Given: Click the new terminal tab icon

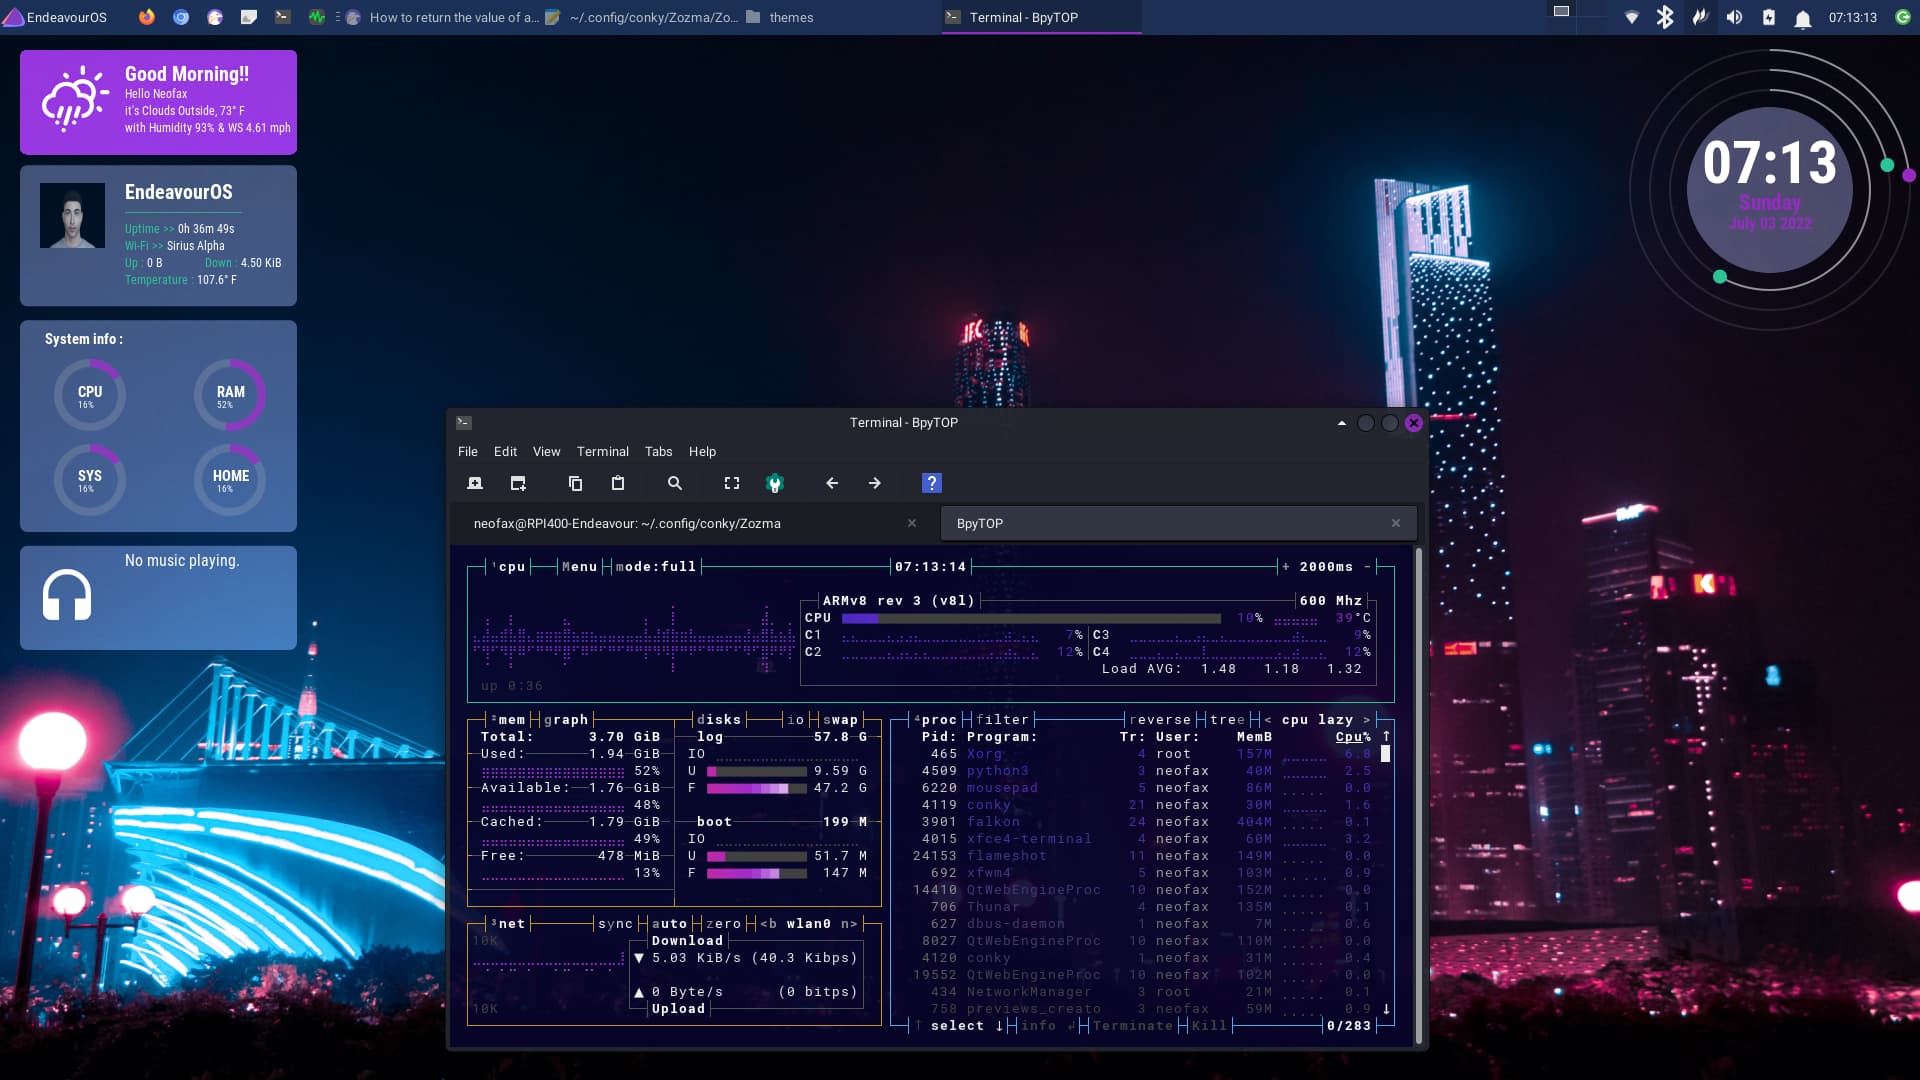Looking at the screenshot, I should click(475, 483).
